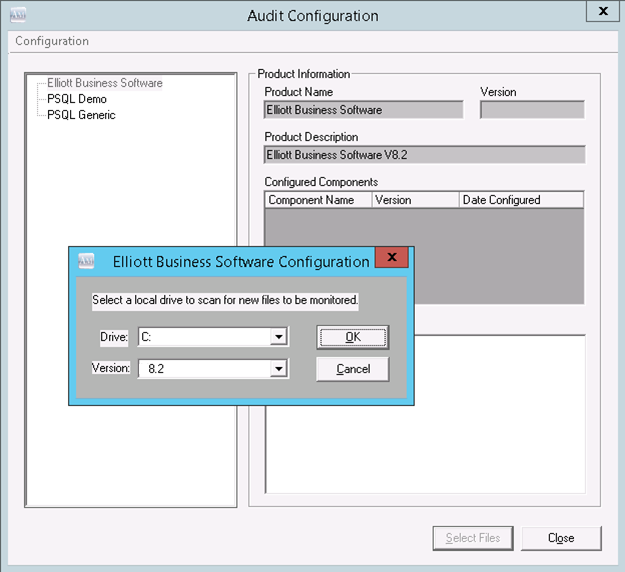The image size is (625, 572).
Task: Click the Version combo box showing 8.2
Action: coord(213,369)
